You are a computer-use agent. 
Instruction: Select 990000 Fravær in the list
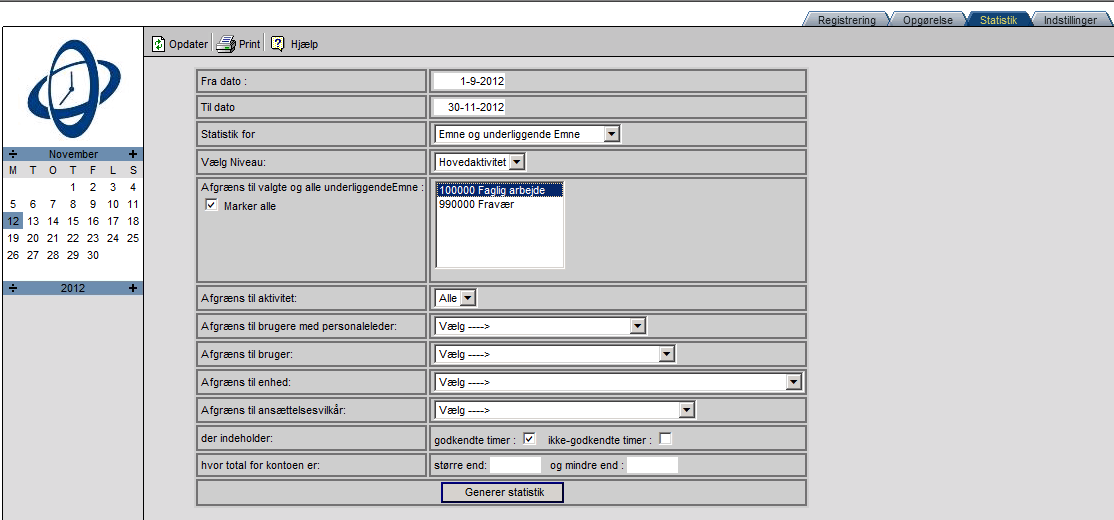pyautogui.click(x=476, y=204)
